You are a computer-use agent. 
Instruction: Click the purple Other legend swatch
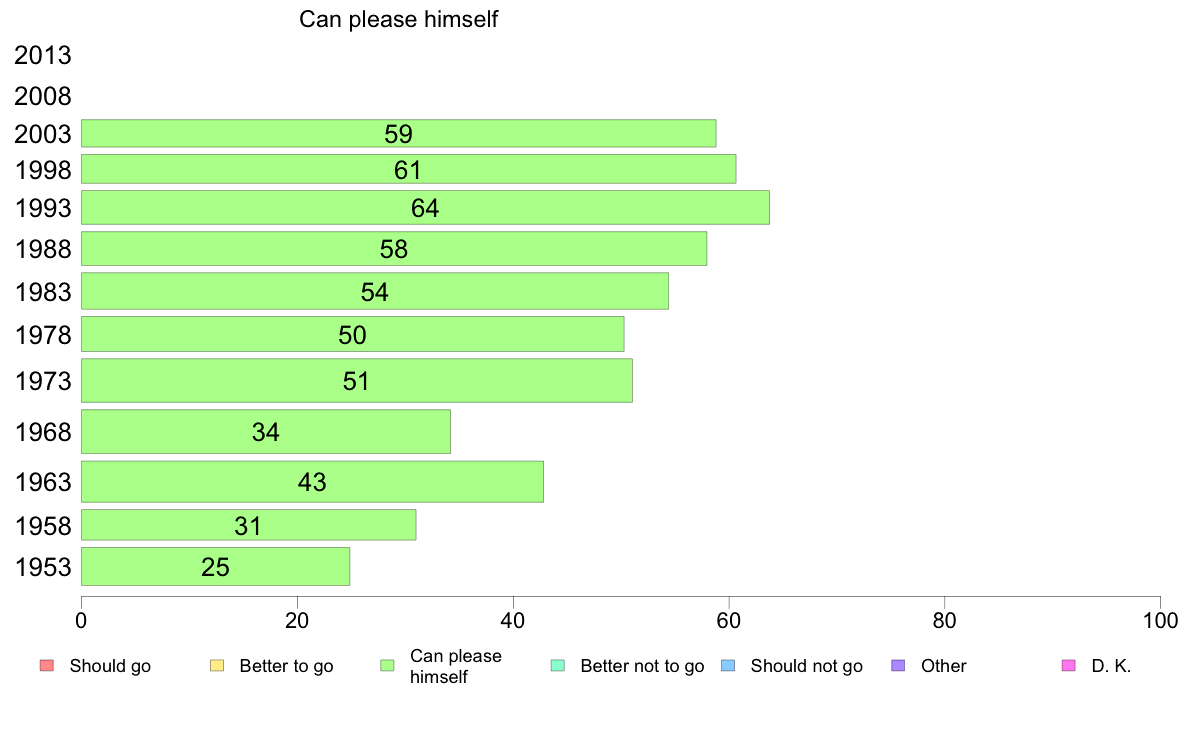pos(899,666)
